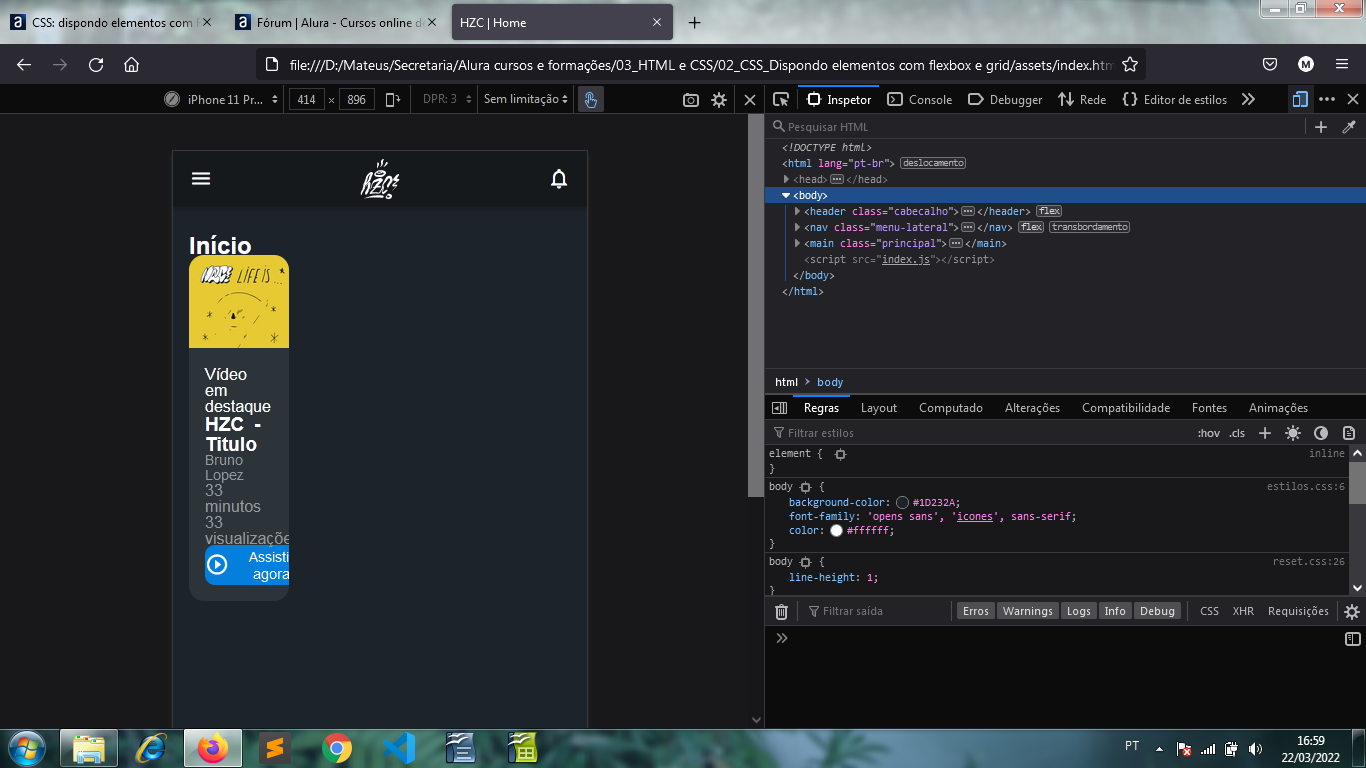The width and height of the screenshot is (1366, 768).
Task: Expand main class principal node
Action: [797, 243]
